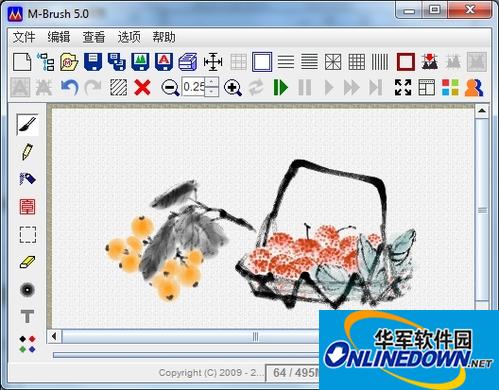Viewport: 499px width, 390px height.
Task: Click the panel layout icon
Action: tap(427, 87)
